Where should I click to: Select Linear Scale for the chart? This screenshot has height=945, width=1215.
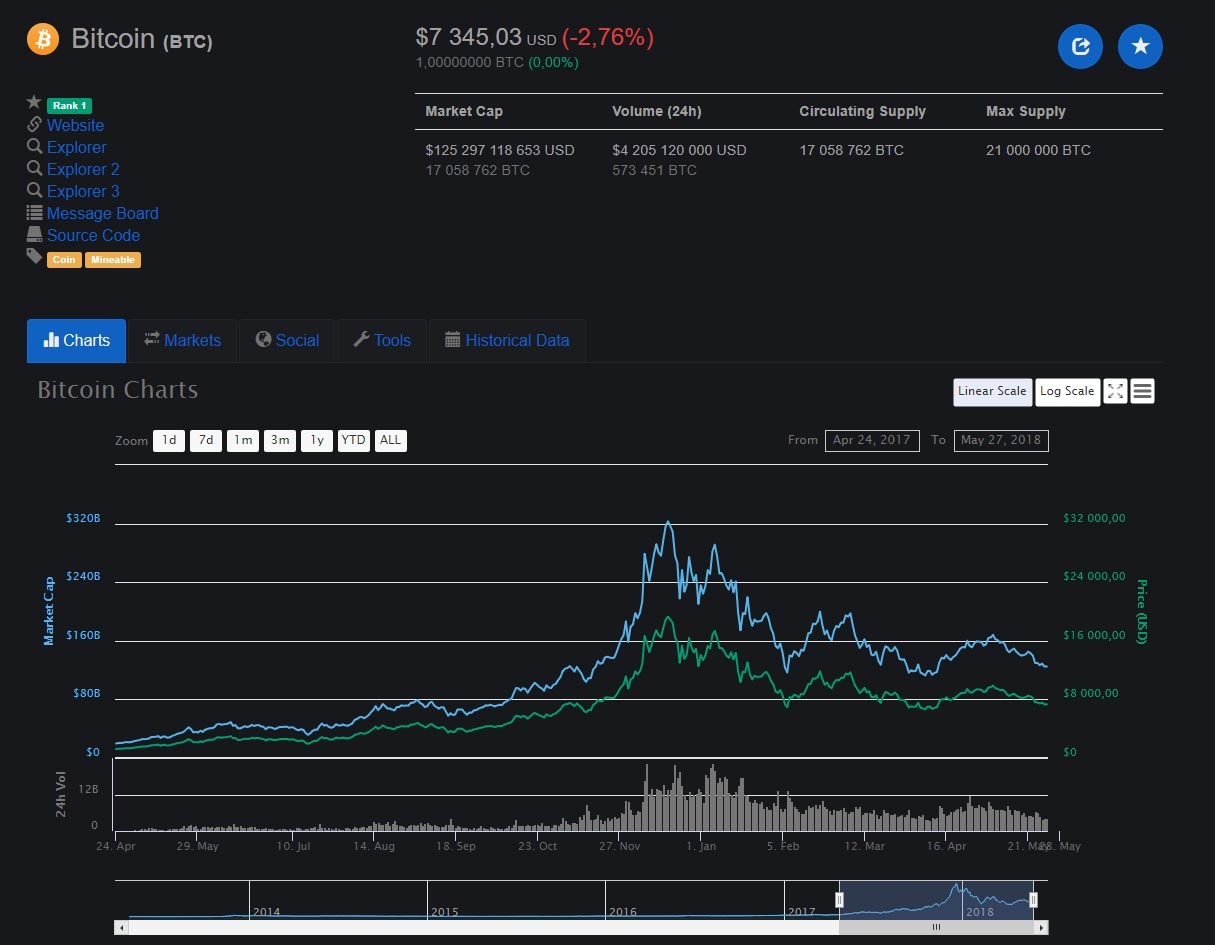pos(992,391)
